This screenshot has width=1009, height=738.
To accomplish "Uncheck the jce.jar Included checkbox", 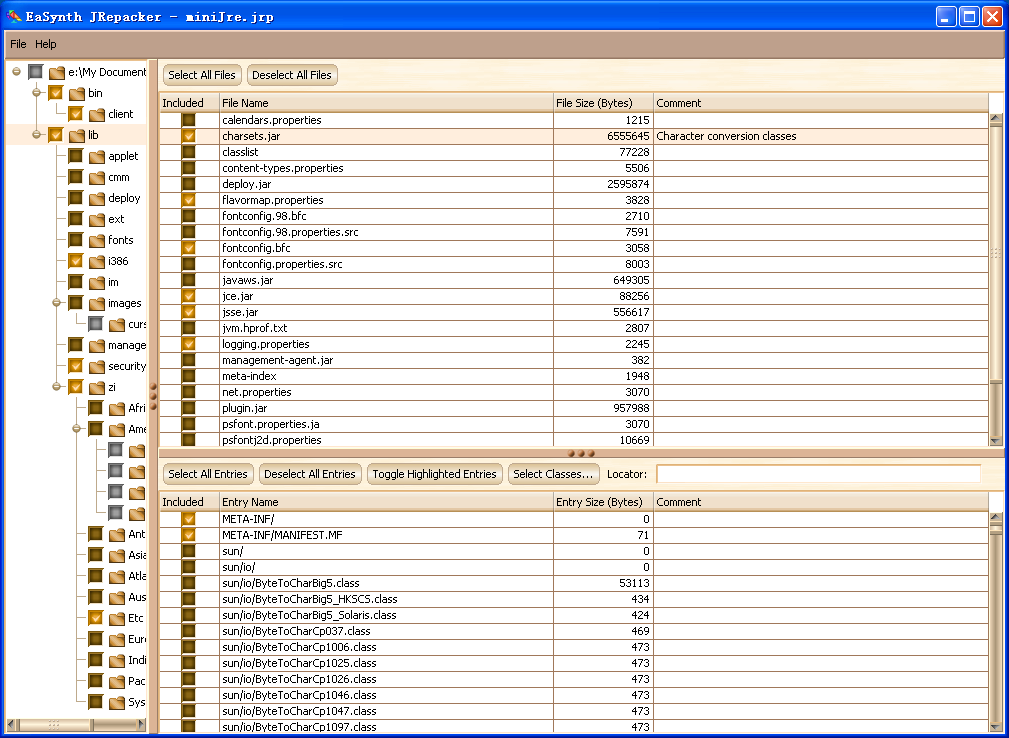I will [189, 296].
